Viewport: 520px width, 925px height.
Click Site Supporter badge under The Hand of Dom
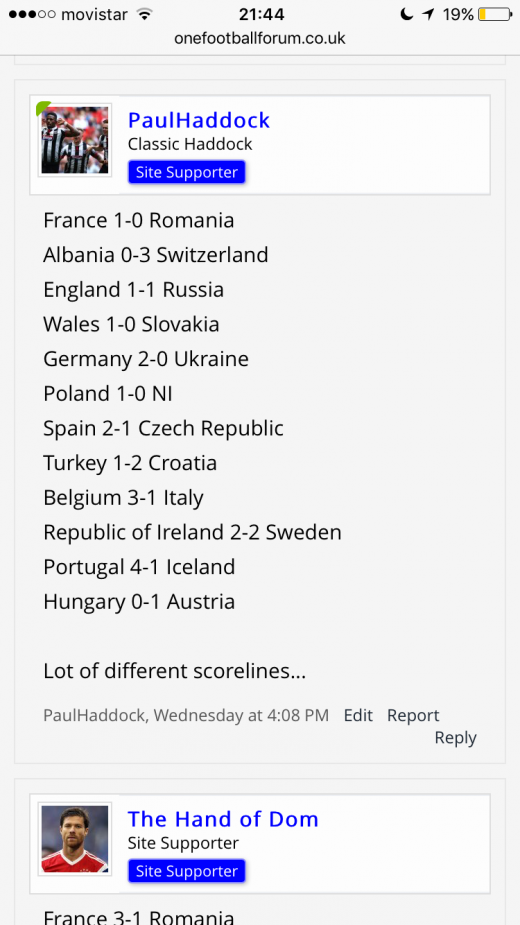(x=187, y=871)
